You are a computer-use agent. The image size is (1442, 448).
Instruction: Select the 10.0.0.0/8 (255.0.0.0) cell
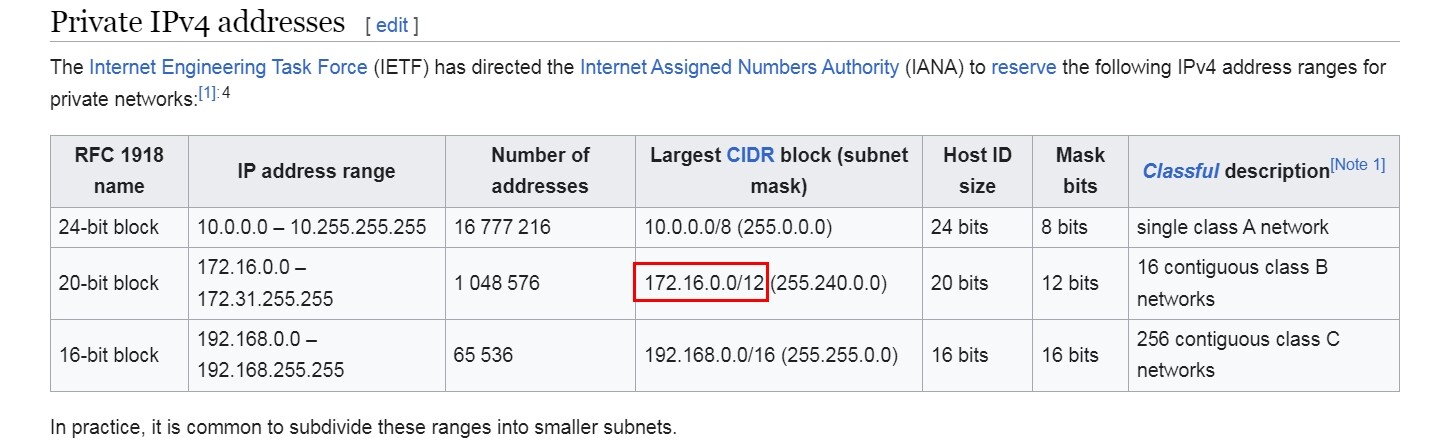pos(738,227)
